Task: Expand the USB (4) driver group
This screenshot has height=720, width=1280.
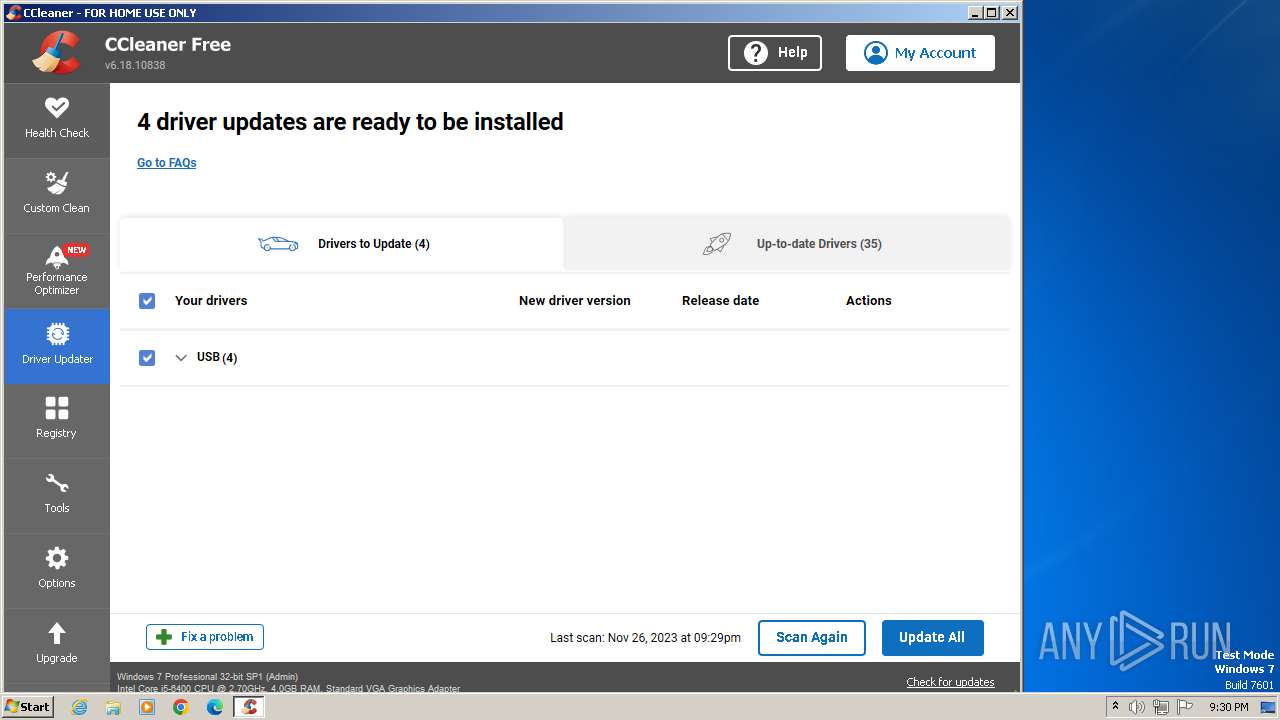Action: click(181, 358)
